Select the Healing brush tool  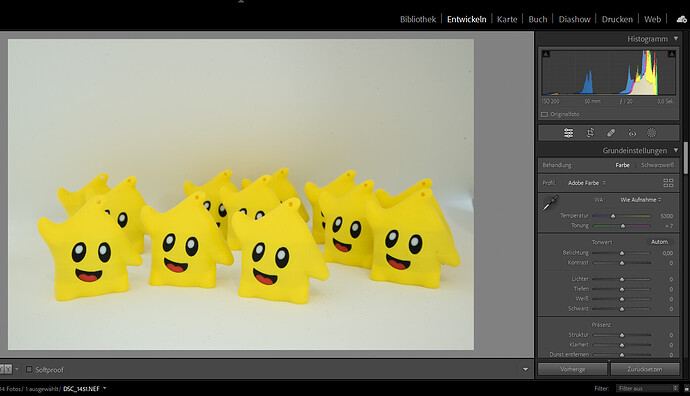pyautogui.click(x=611, y=133)
